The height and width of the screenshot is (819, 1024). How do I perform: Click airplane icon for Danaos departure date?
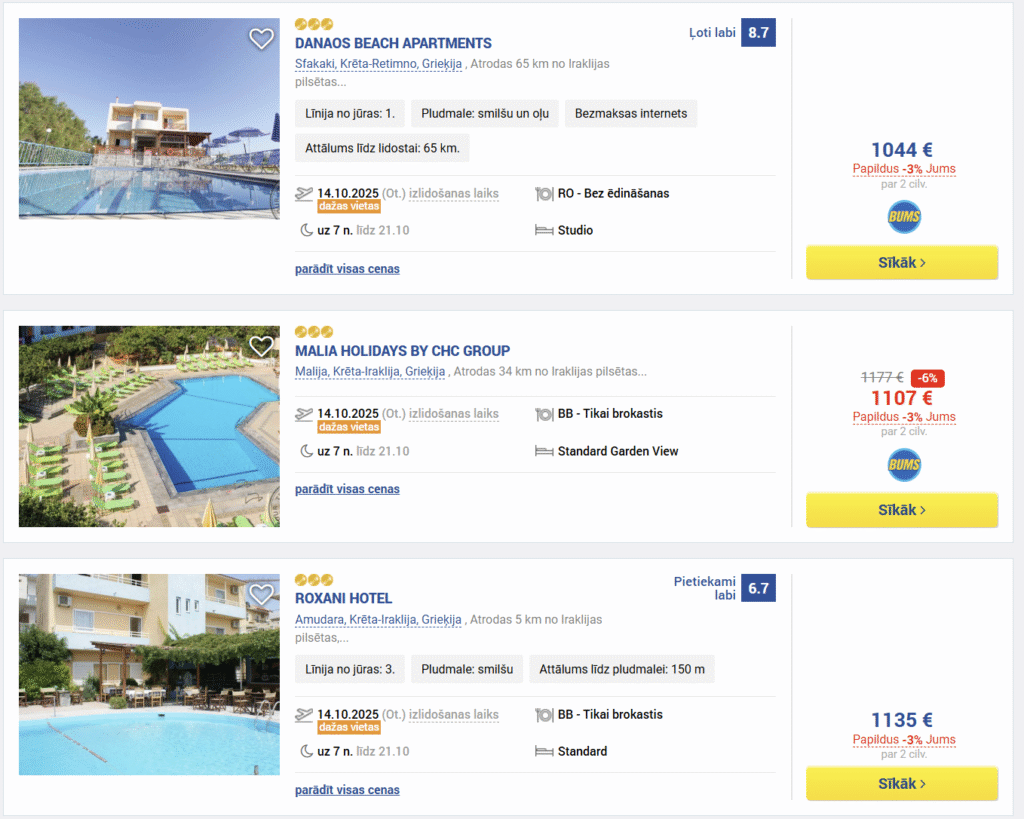point(304,194)
